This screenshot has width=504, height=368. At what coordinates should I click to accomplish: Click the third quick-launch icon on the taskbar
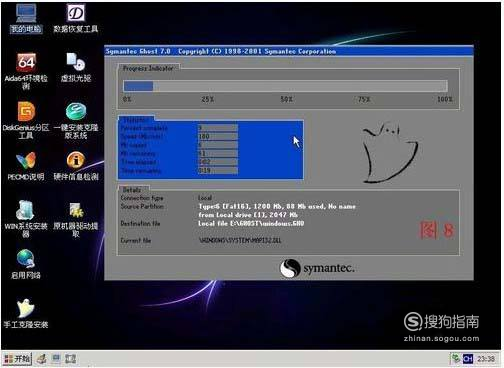click(x=71, y=359)
